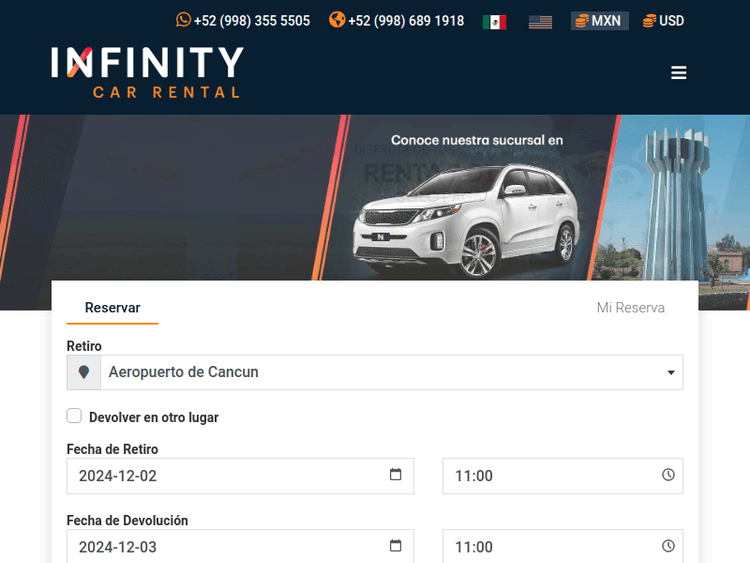This screenshot has height=563, width=750.
Task: Switch to the Reservar tab
Action: 112,308
